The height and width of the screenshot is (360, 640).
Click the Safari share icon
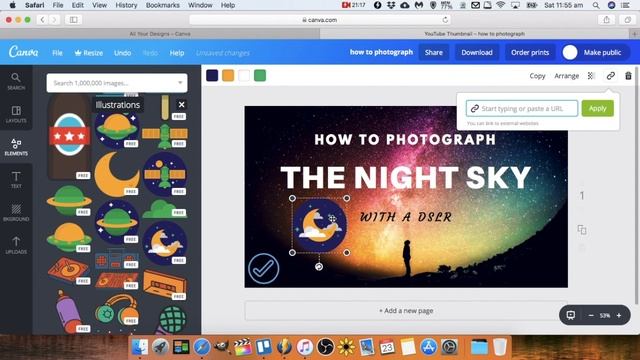tap(607, 20)
